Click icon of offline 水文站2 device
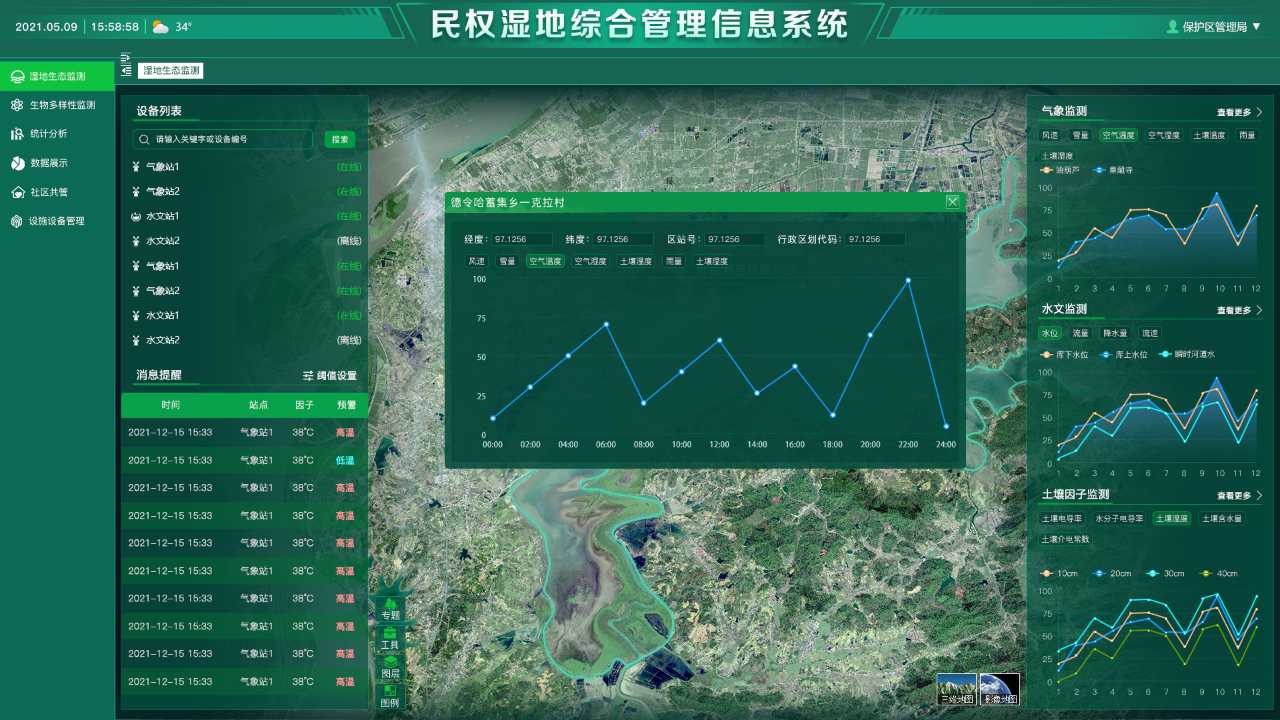Viewport: 1280px width, 720px height. [x=136, y=241]
